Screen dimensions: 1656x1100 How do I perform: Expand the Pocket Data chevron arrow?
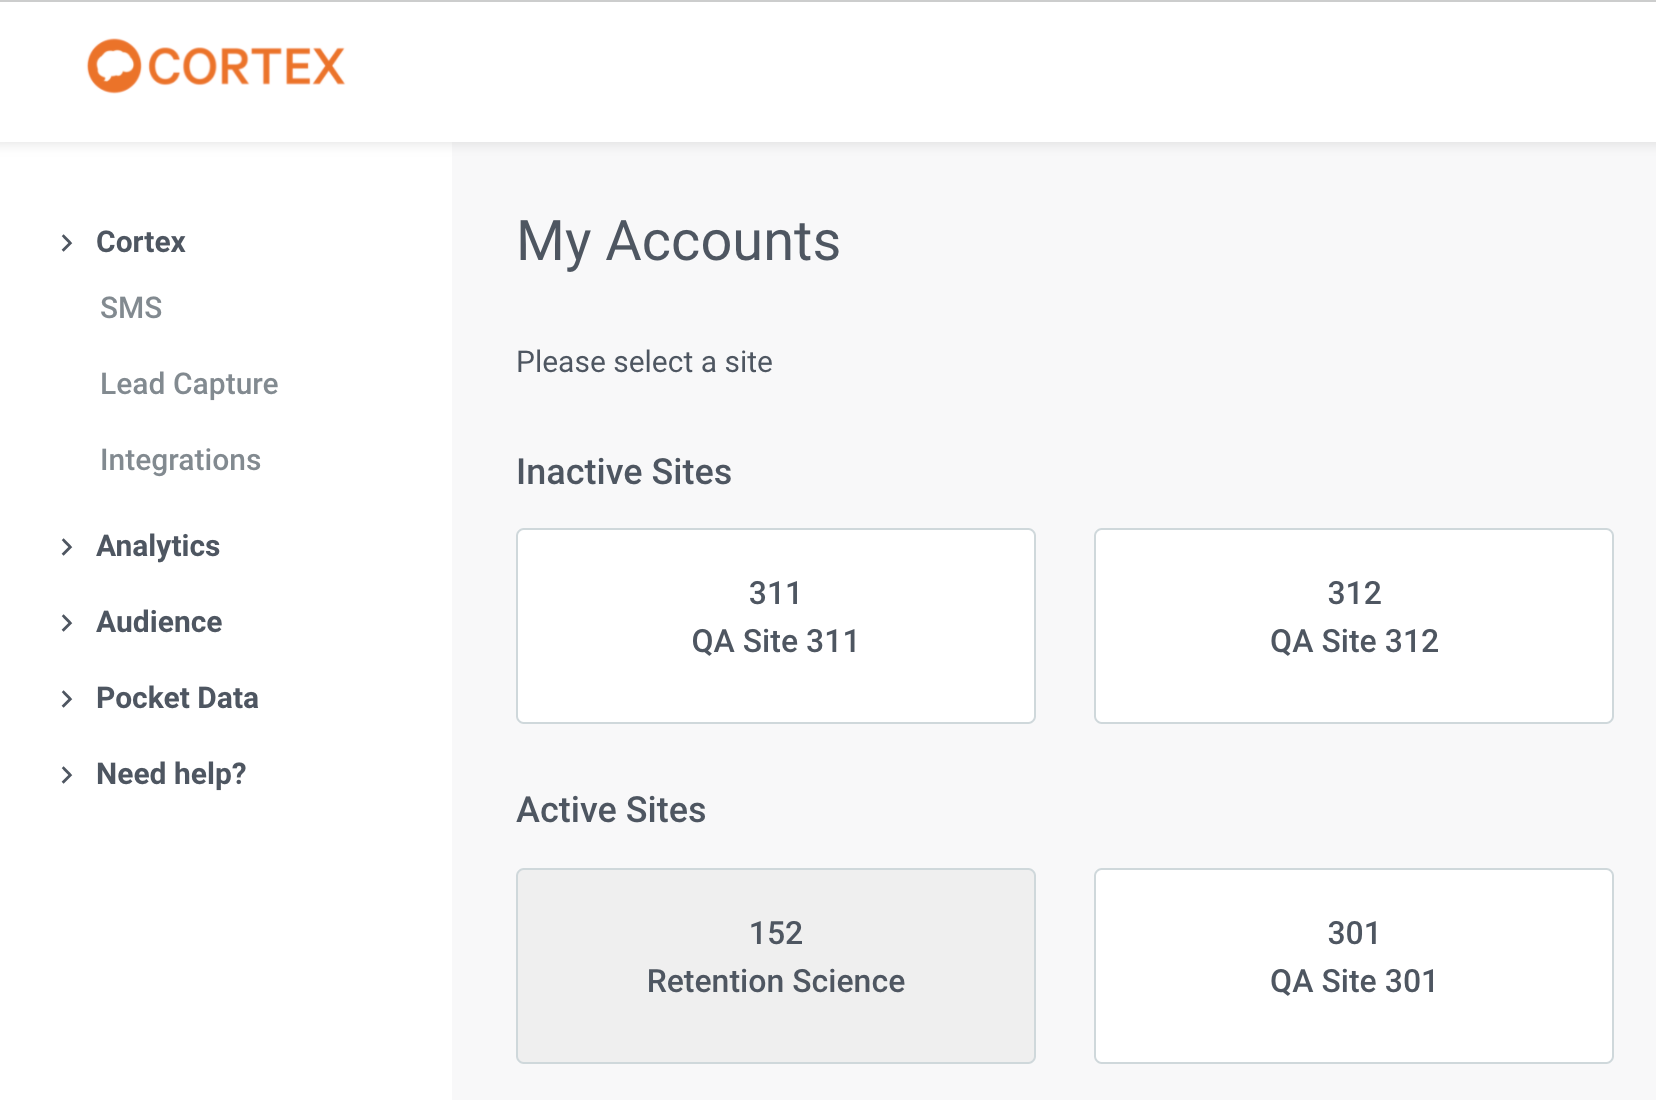pos(66,699)
